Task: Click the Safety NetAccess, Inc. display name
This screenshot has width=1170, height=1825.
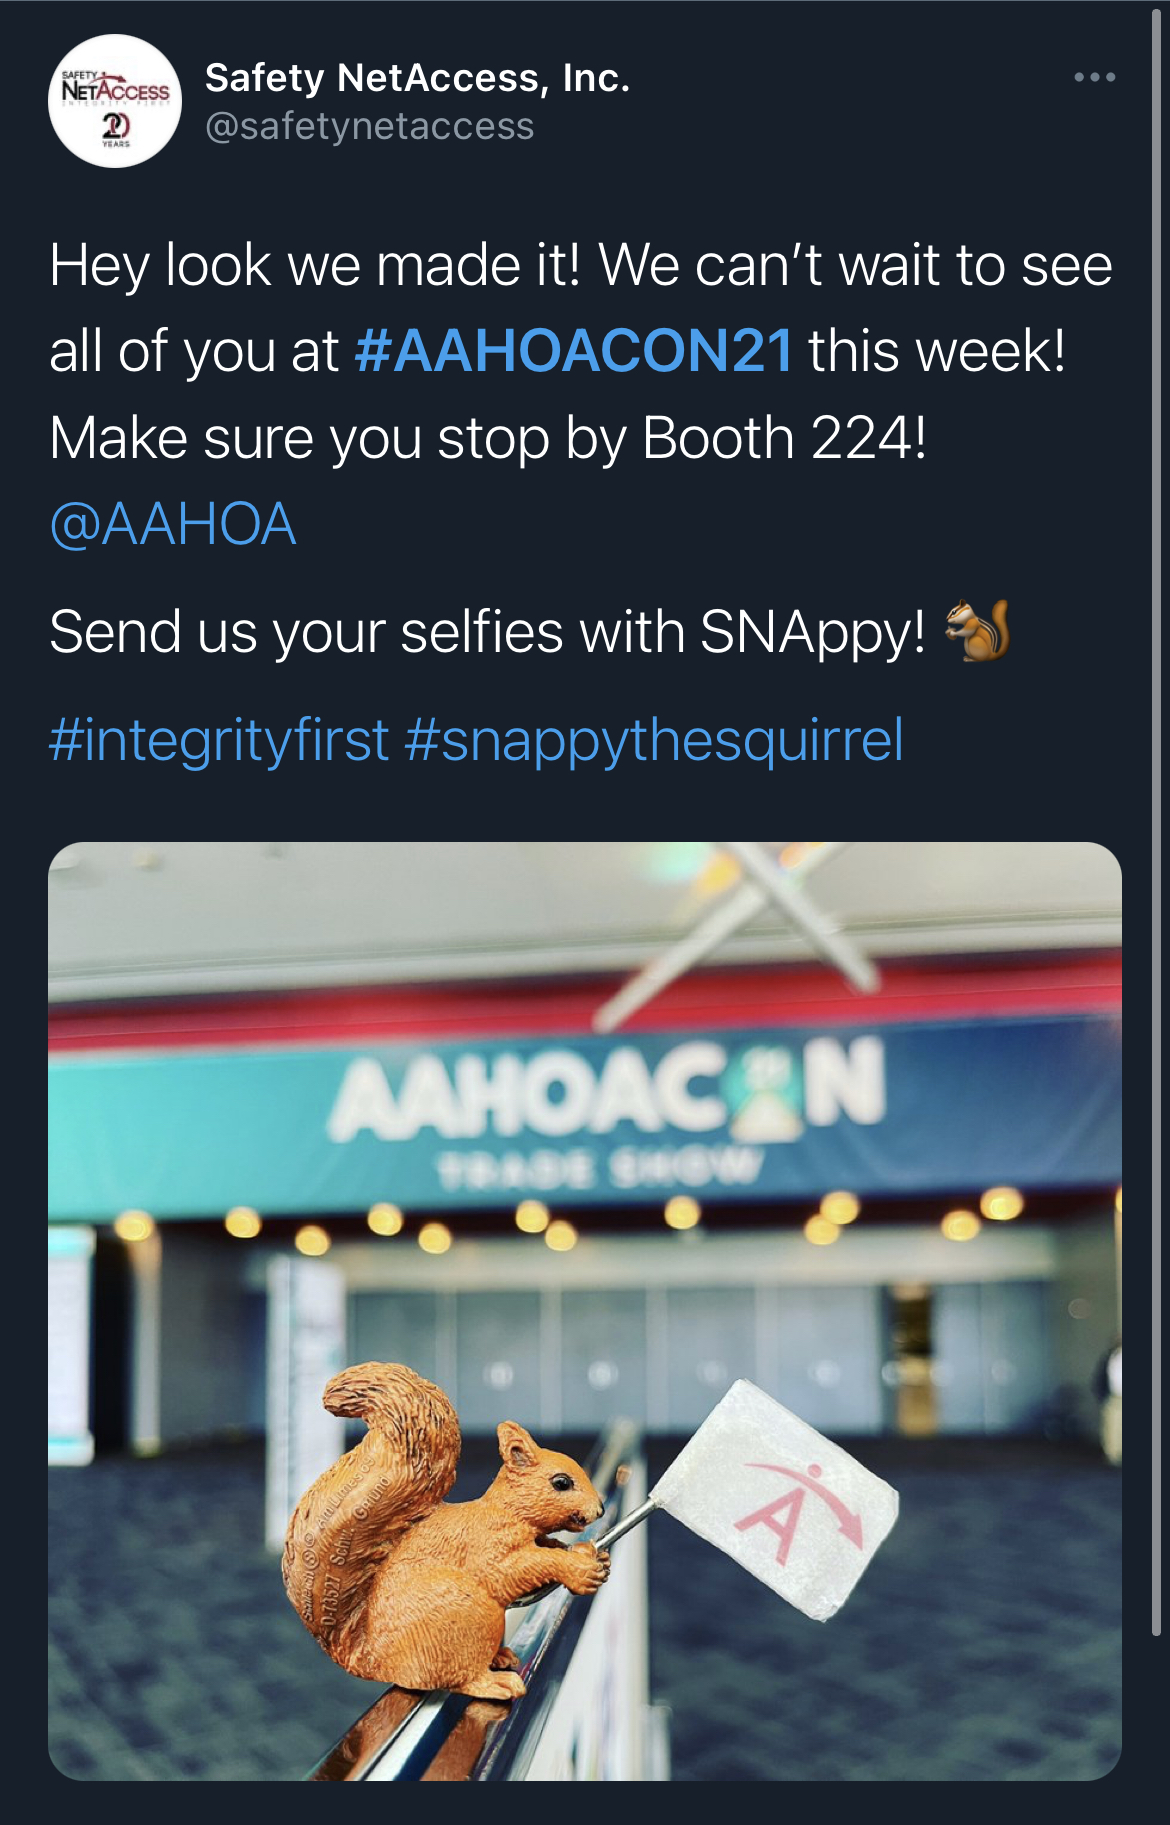Action: 417,78
